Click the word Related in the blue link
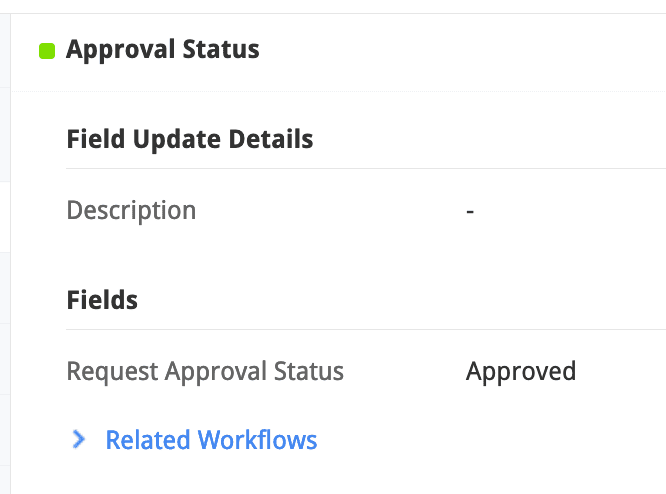Image resolution: width=666 pixels, height=494 pixels. click(149, 440)
